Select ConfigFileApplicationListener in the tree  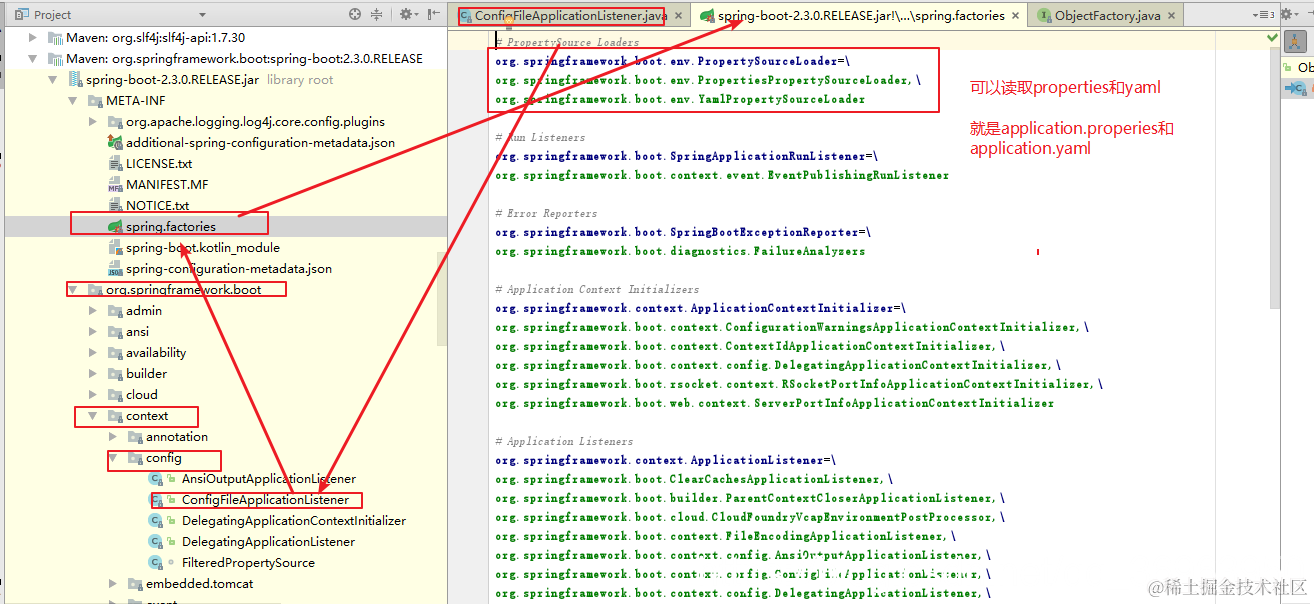pos(265,499)
